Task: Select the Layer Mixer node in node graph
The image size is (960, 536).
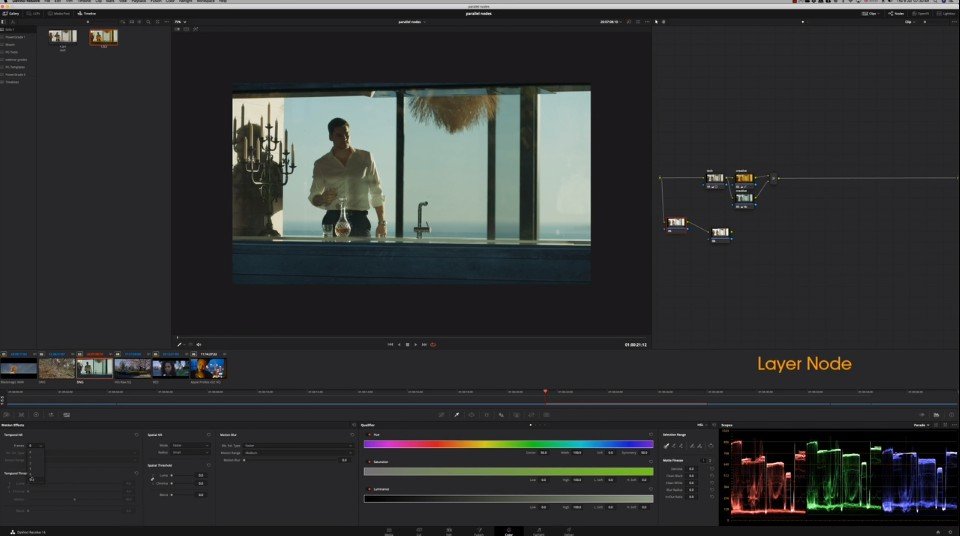Action: (x=773, y=178)
